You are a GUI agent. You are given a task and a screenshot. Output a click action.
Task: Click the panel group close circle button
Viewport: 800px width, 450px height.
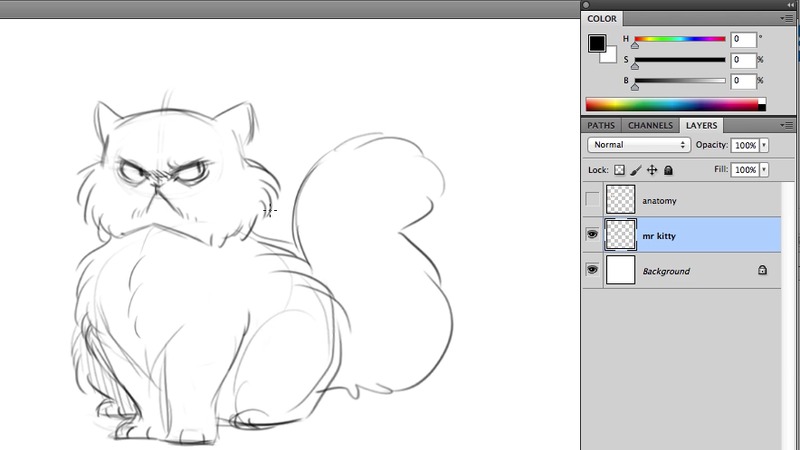pyautogui.click(x=586, y=5)
